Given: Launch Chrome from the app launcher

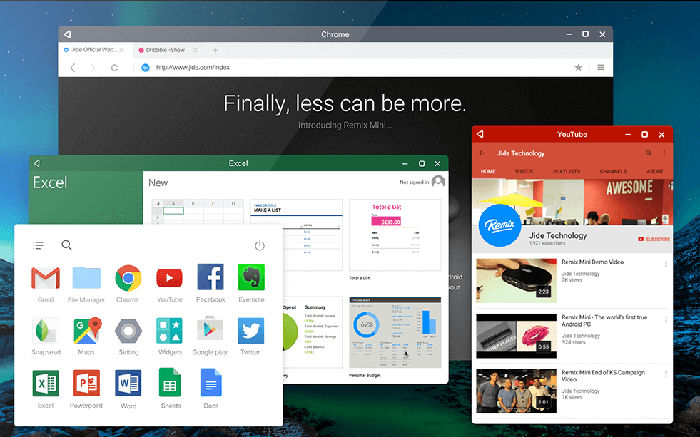Looking at the screenshot, I should point(128,278).
